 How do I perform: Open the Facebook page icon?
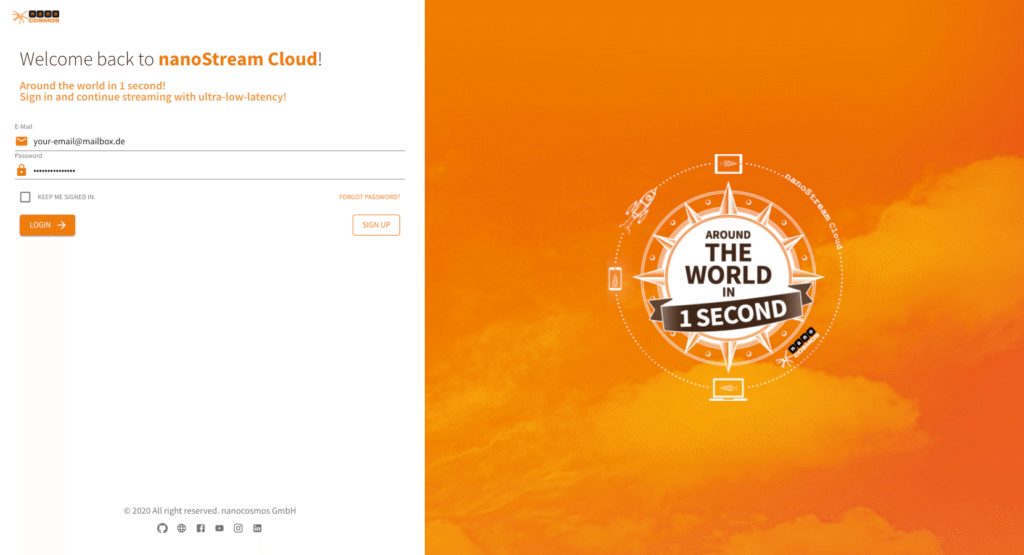pyautogui.click(x=200, y=528)
